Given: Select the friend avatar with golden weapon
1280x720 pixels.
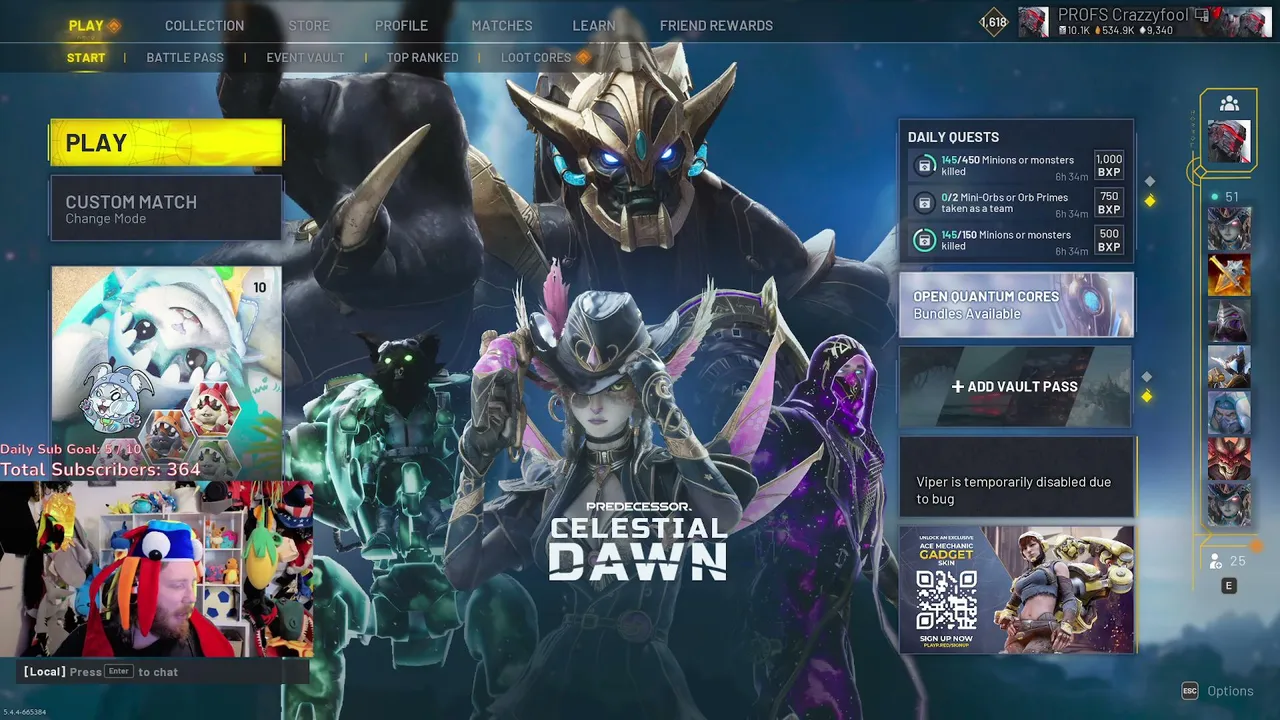Looking at the screenshot, I should coord(1229,275).
